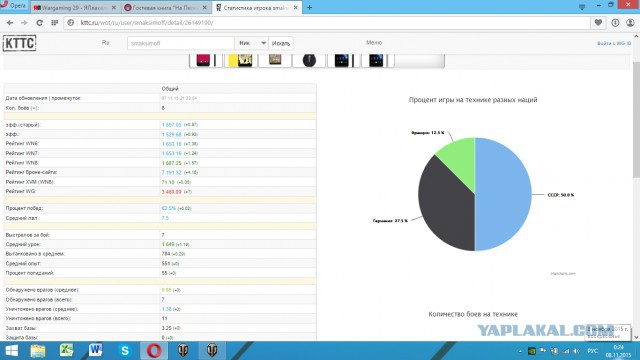
Task: Click the KTTC site logo
Action: pyautogui.click(x=19, y=43)
